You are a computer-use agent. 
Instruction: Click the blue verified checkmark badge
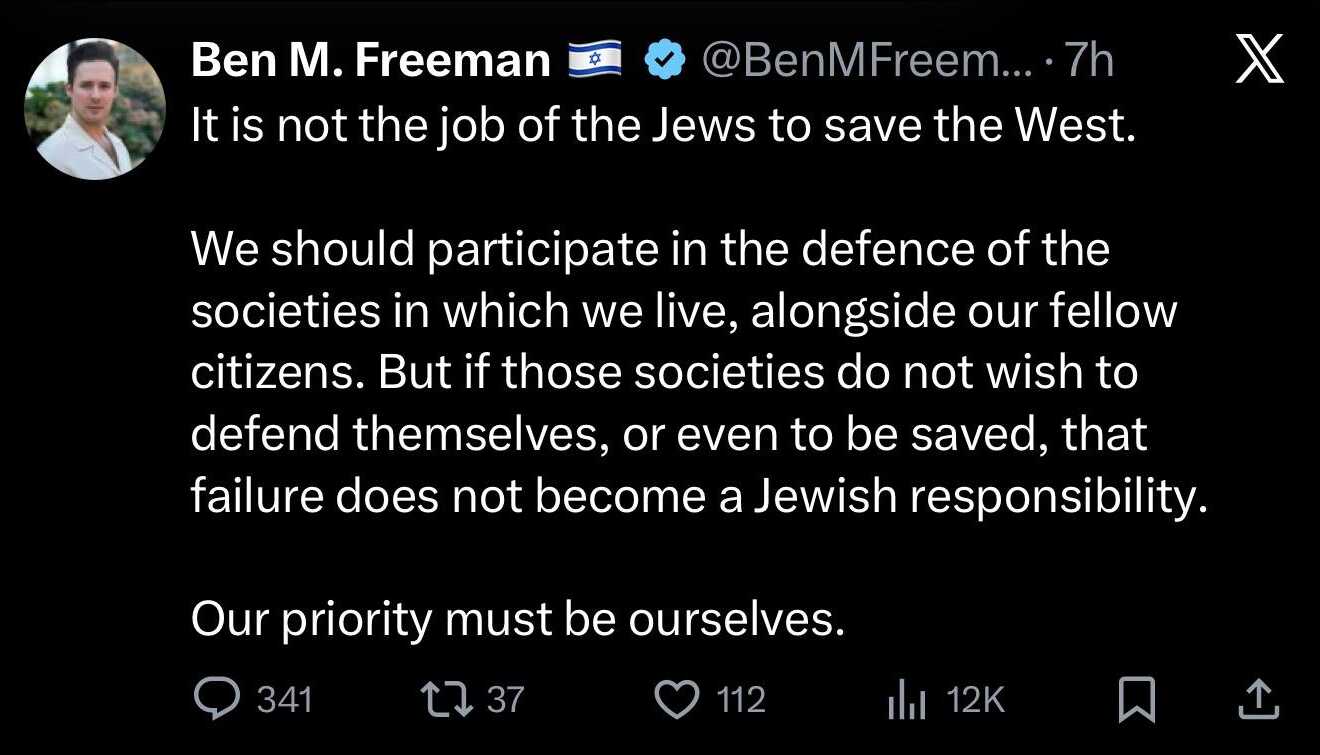[661, 63]
